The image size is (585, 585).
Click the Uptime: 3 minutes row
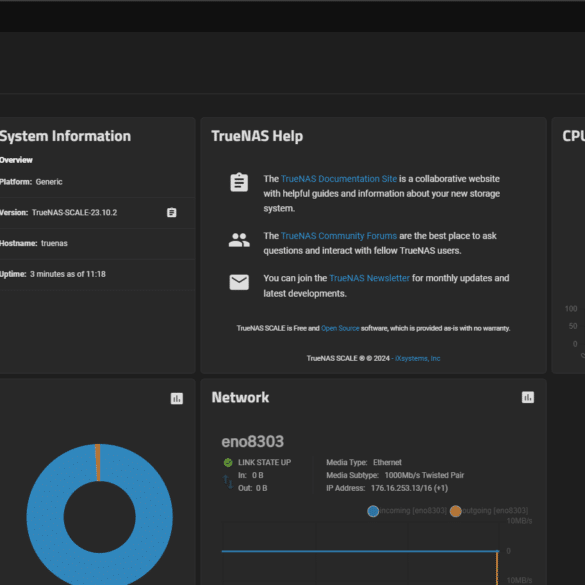(x=96, y=274)
